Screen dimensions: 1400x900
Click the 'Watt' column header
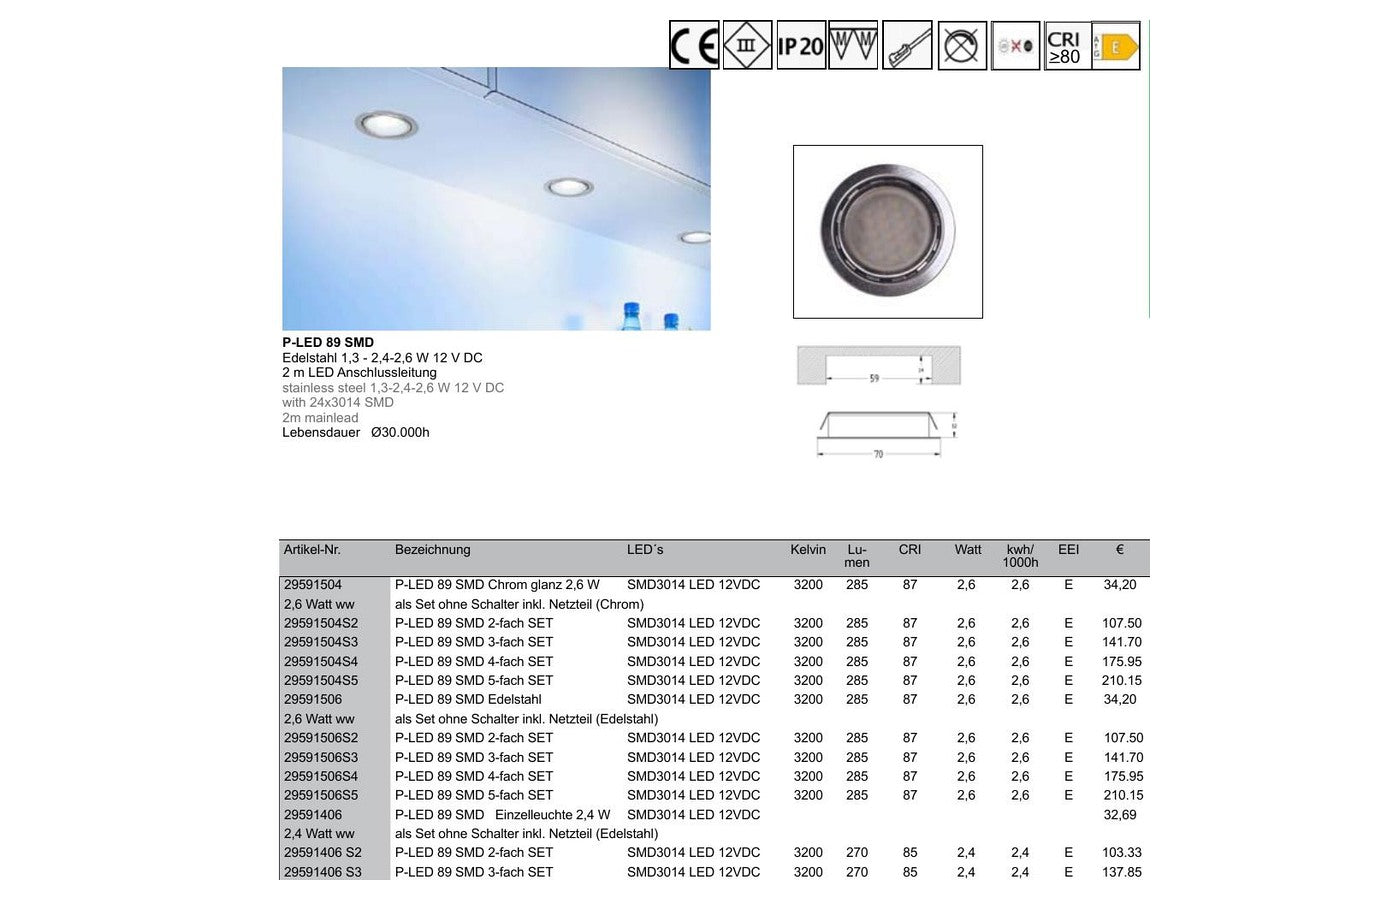(968, 550)
